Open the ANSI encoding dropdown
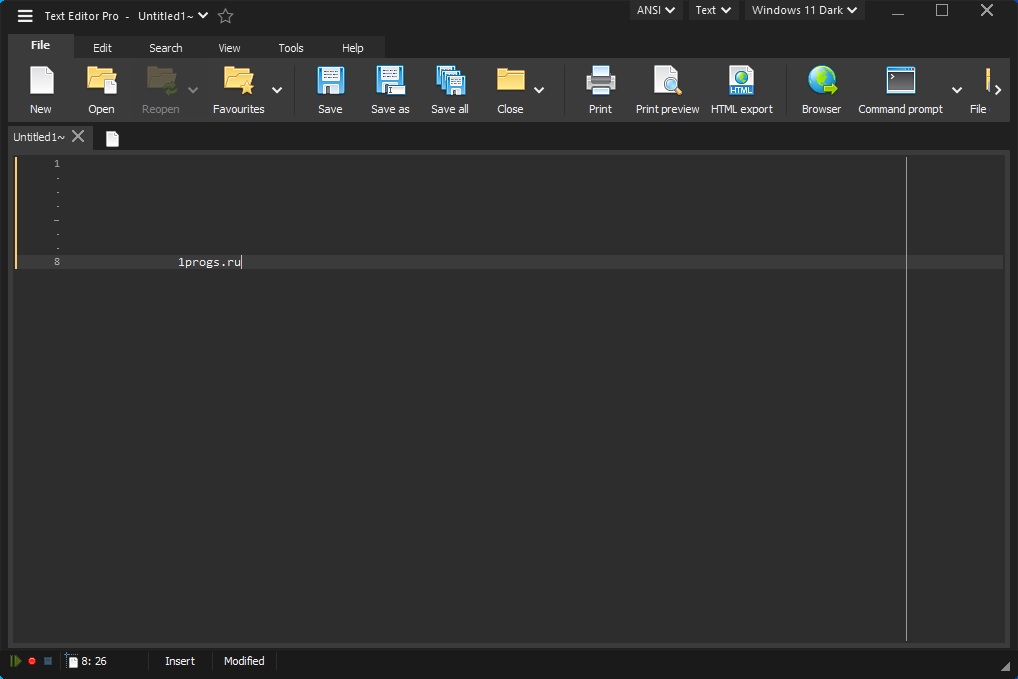The width and height of the screenshot is (1018, 679). point(655,10)
